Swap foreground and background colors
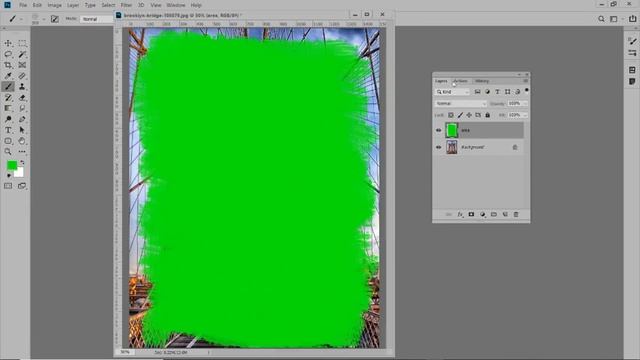The height and width of the screenshot is (360, 640). (x=22, y=162)
